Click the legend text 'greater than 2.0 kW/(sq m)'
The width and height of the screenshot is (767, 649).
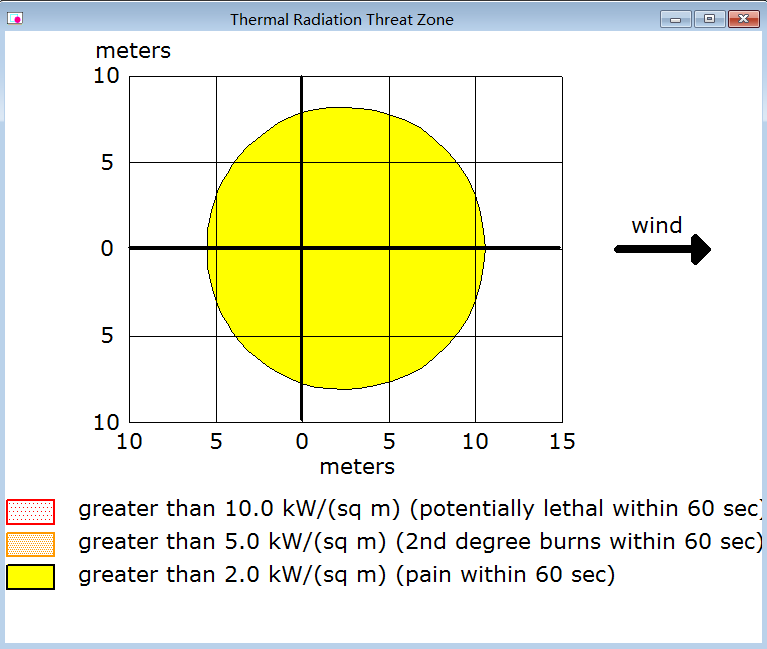(232, 575)
